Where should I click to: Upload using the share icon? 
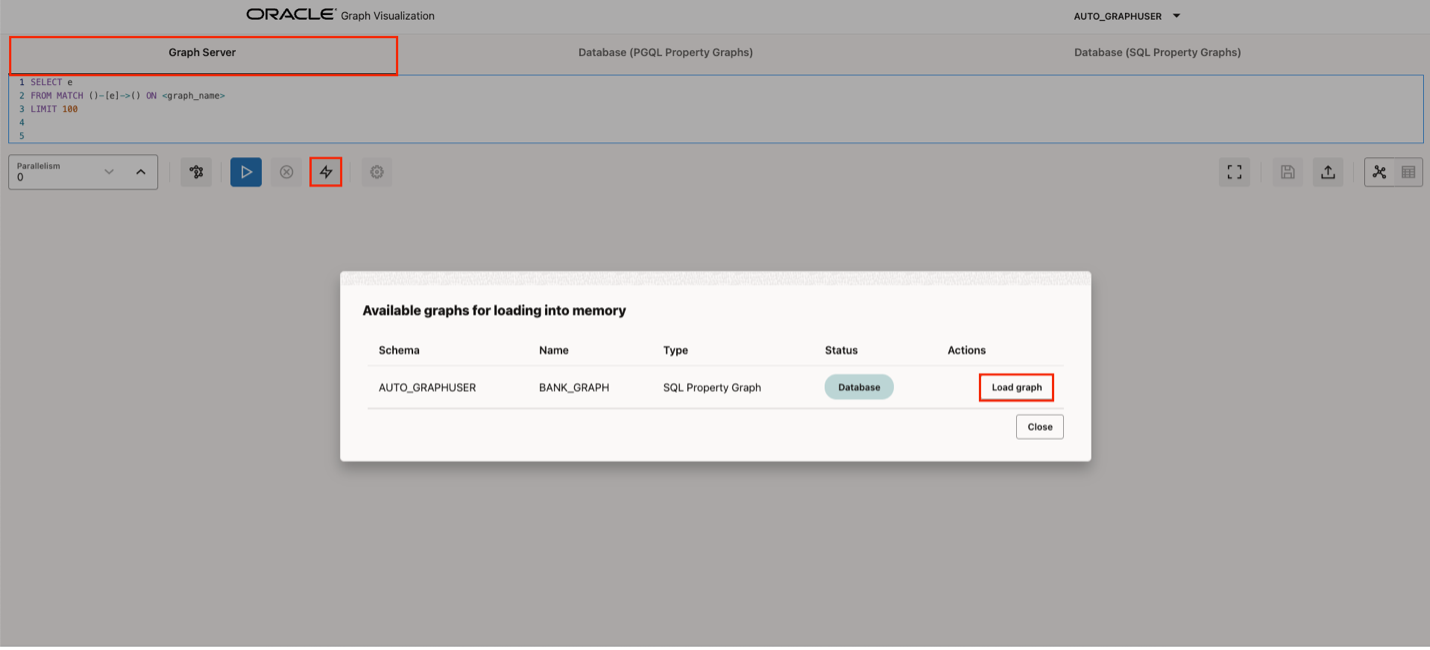(1328, 171)
